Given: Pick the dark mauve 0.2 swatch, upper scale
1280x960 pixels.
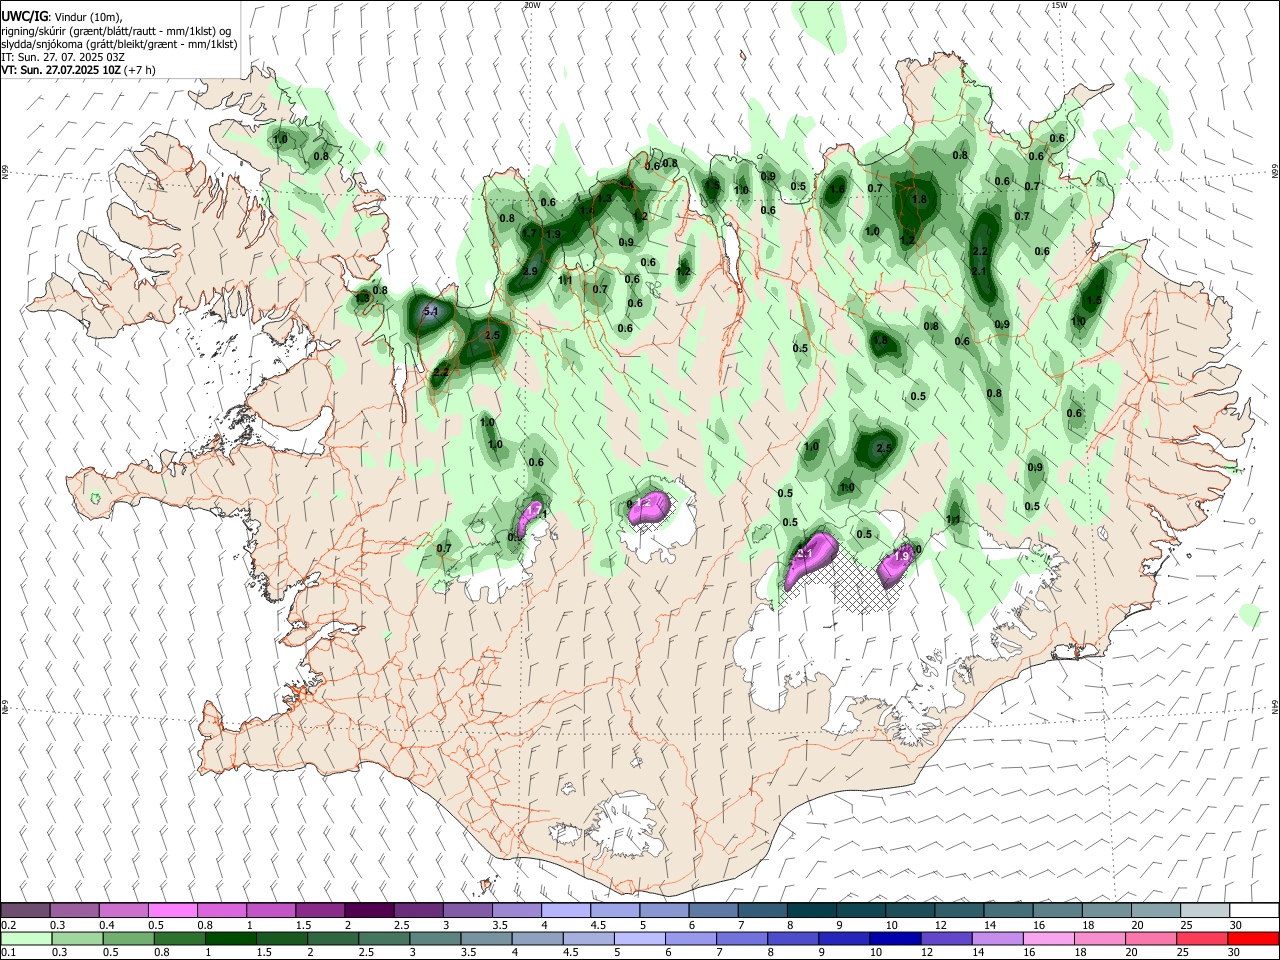Looking at the screenshot, I should (25, 910).
